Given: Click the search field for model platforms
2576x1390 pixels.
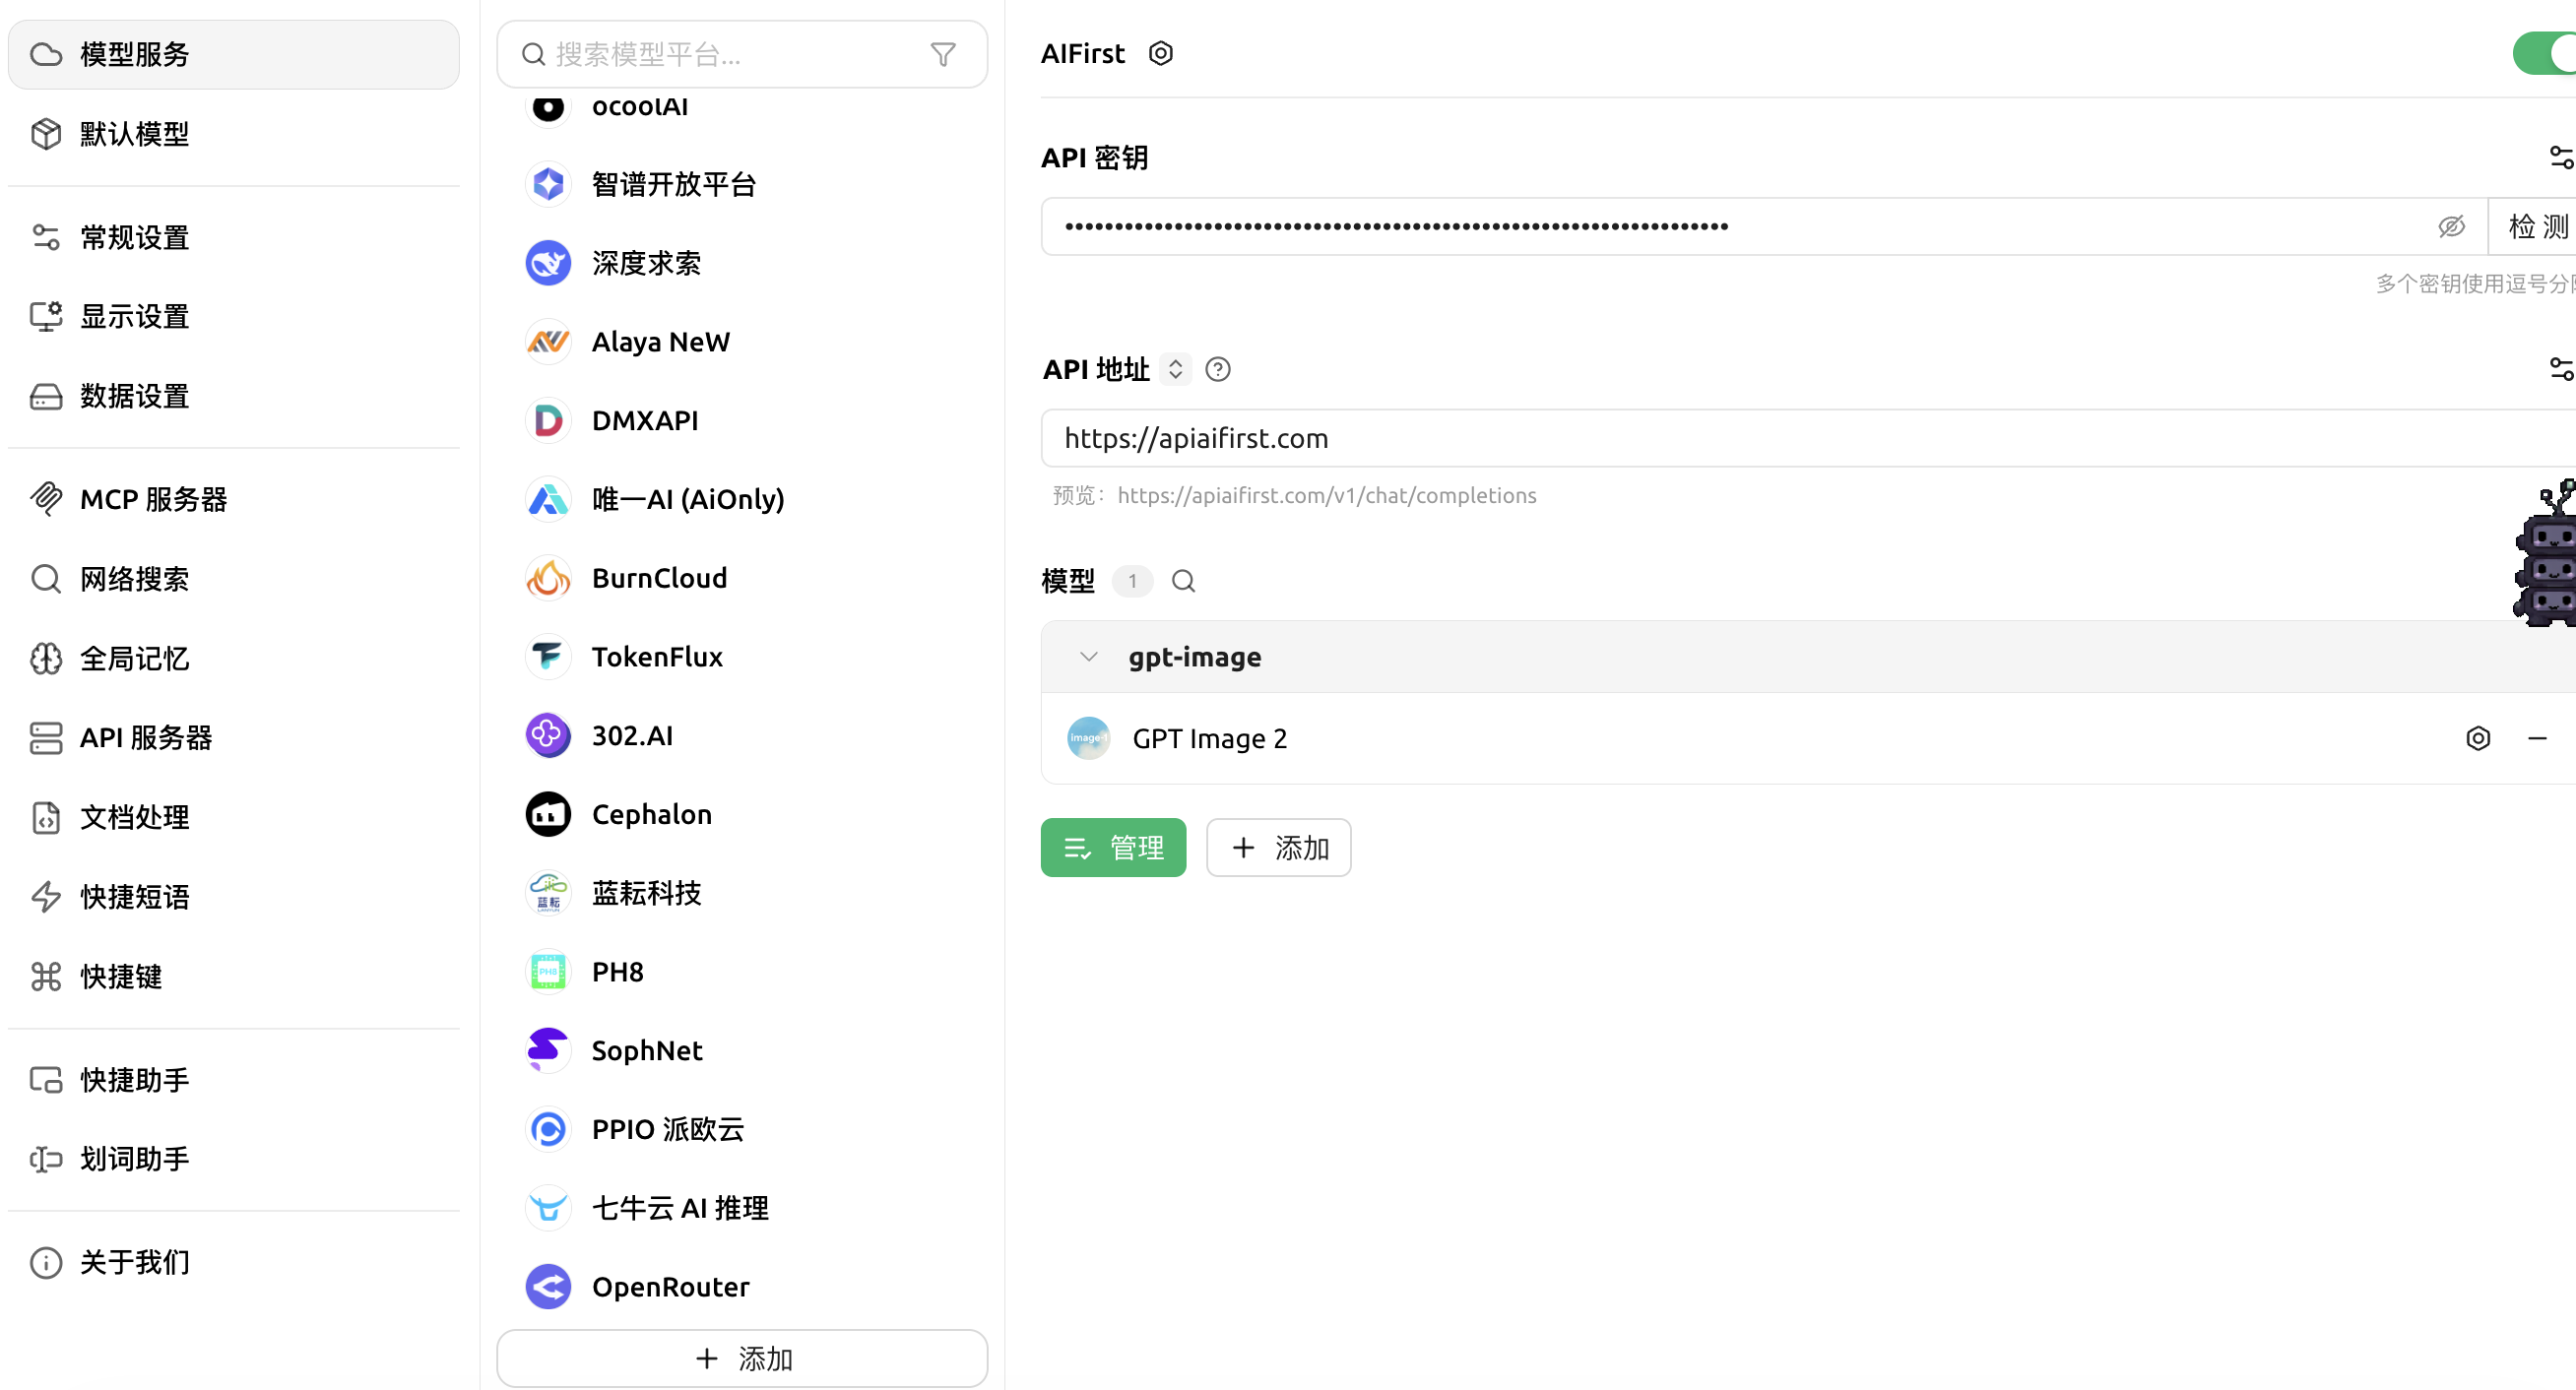Looking at the screenshot, I should click(742, 54).
